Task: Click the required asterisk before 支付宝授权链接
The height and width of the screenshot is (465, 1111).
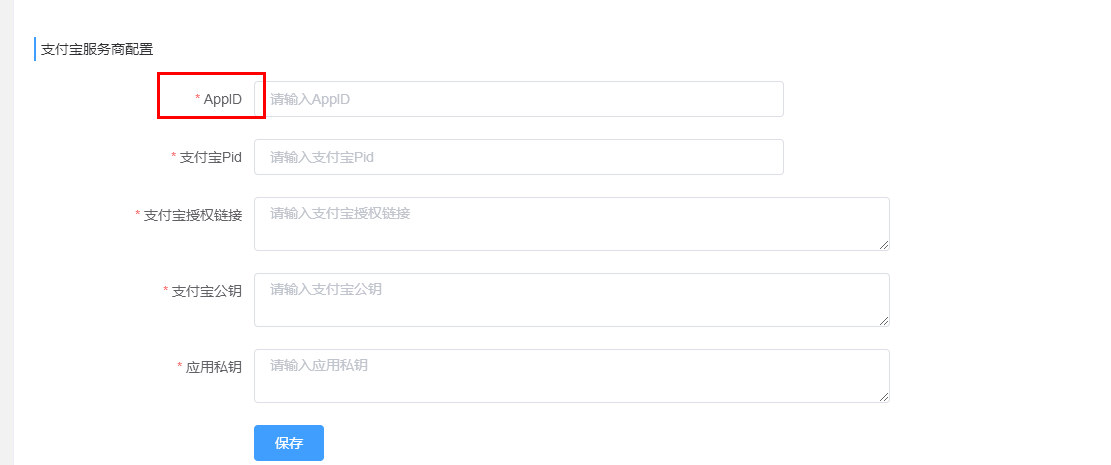Action: [x=138, y=215]
